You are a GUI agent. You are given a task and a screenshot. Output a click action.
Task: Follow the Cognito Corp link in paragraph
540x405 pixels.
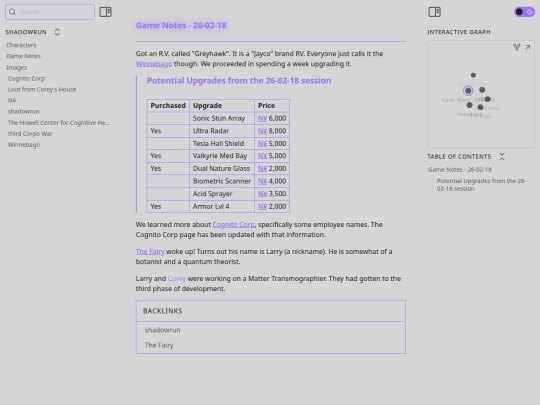tap(233, 225)
